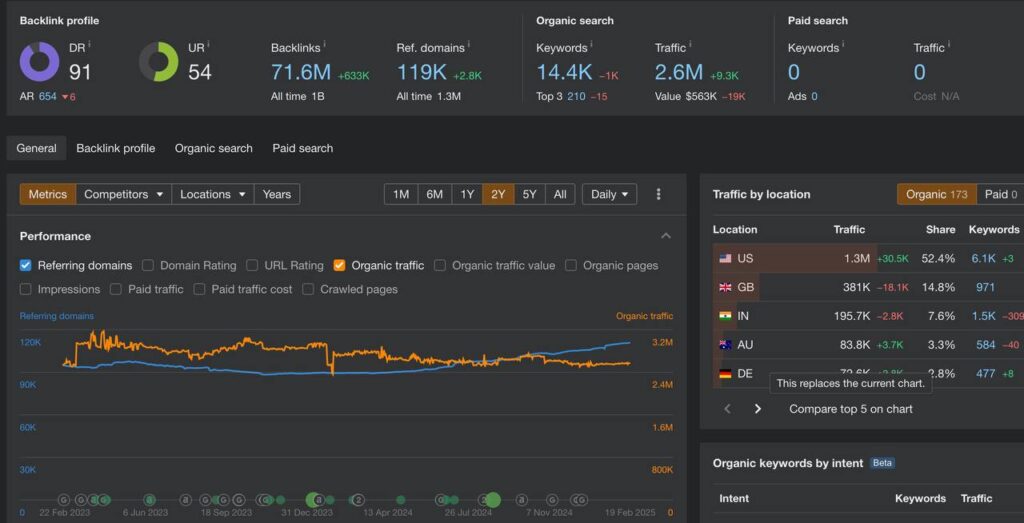Viewport: 1024px width, 523px height.
Task: Click the next page arrow under locations
Action: pos(758,408)
